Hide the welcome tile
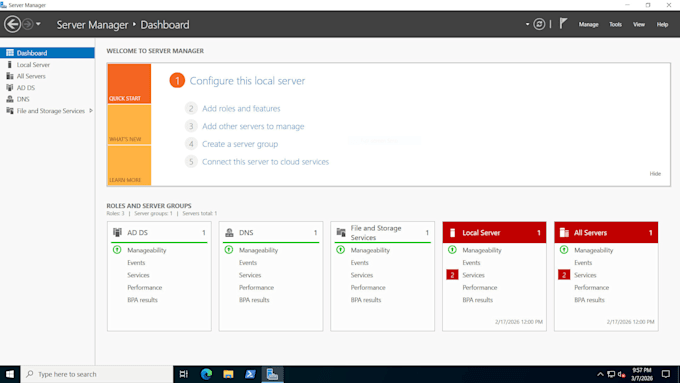 [655, 173]
